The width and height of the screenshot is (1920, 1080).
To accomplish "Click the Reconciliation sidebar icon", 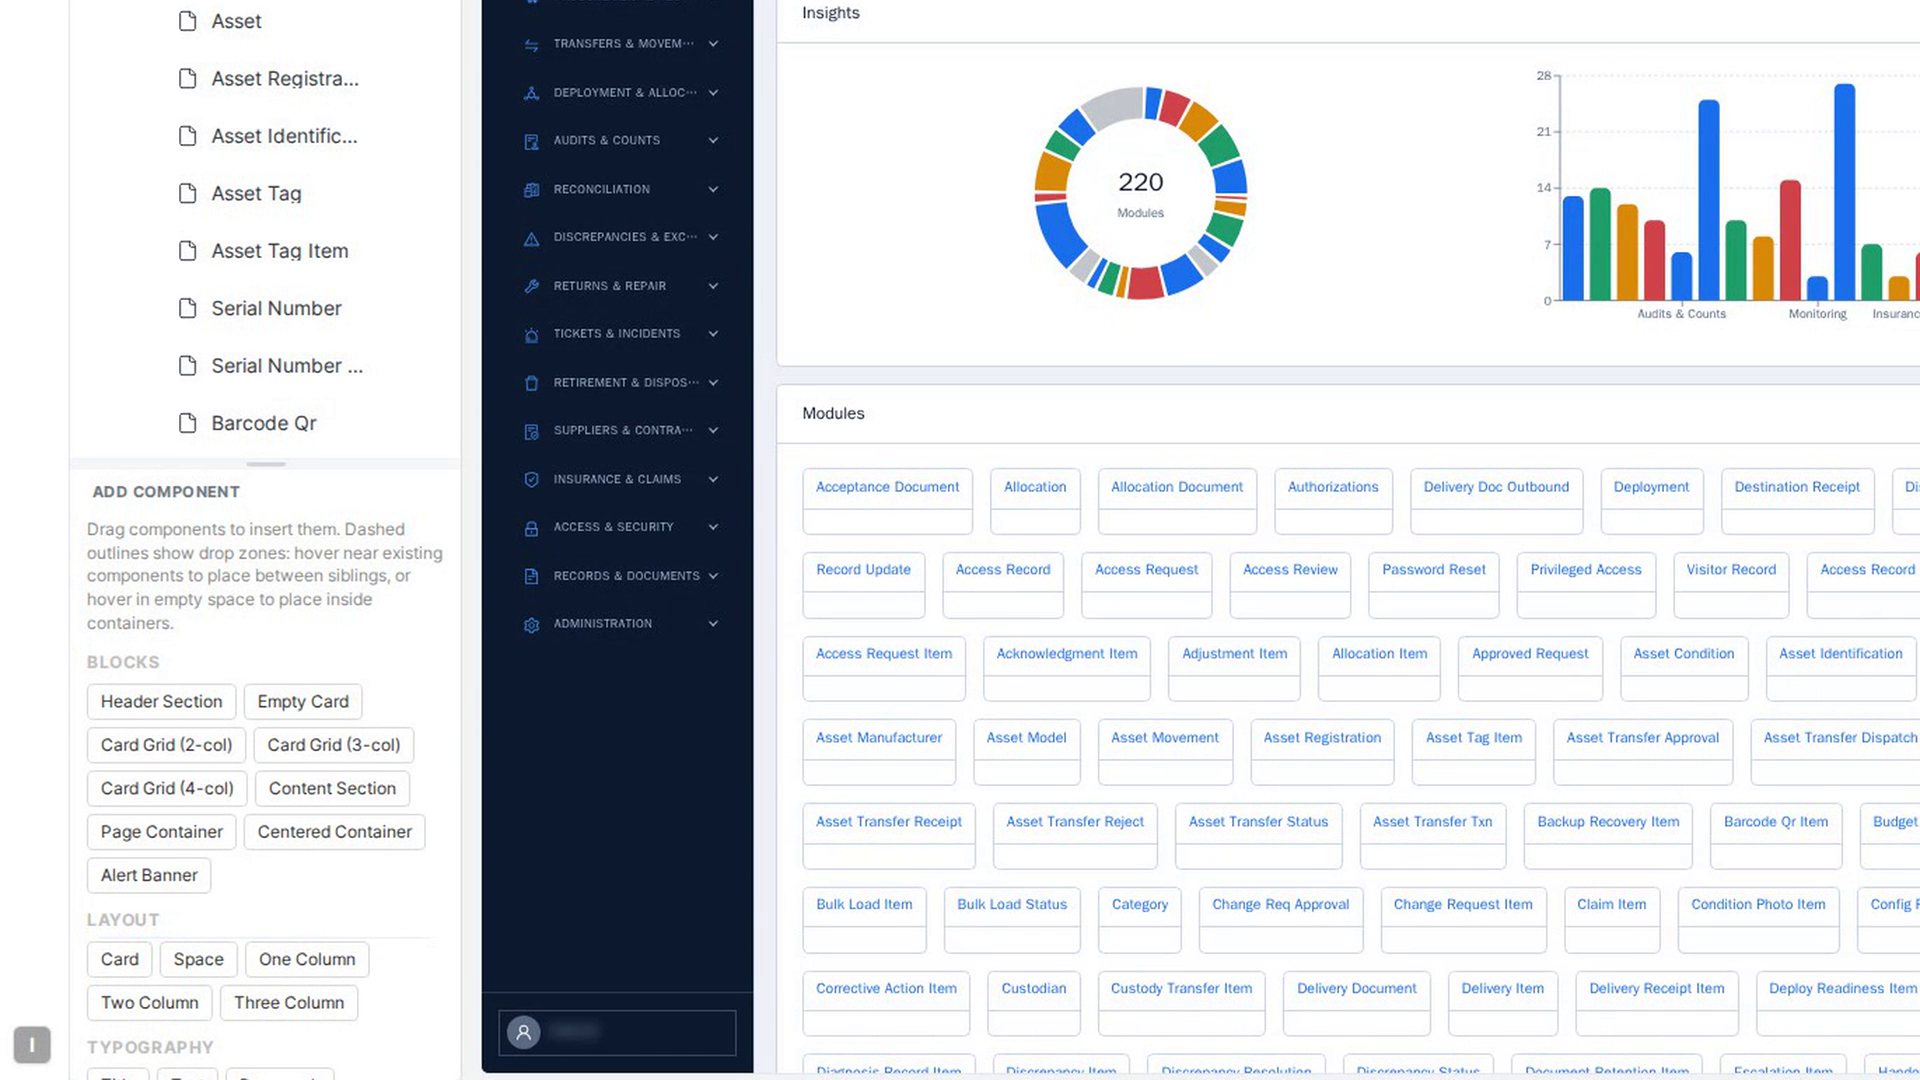I will [531, 190].
